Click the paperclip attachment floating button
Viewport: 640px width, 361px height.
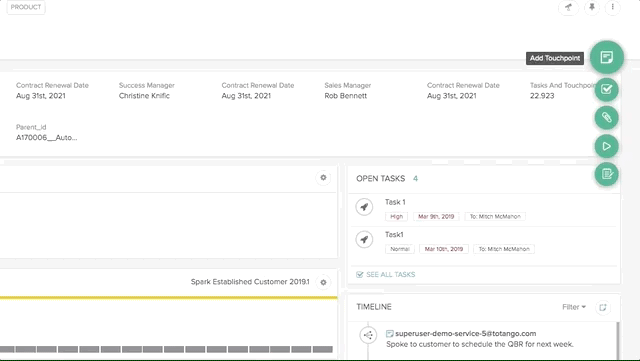[607, 118]
